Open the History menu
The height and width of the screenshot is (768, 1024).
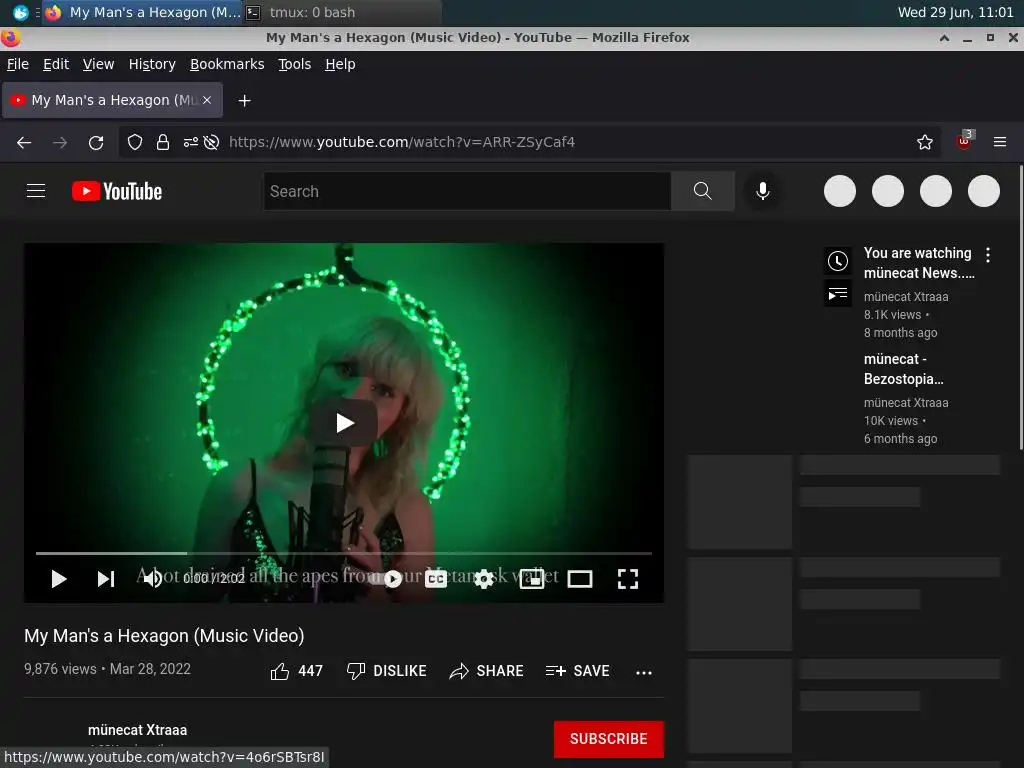(152, 64)
